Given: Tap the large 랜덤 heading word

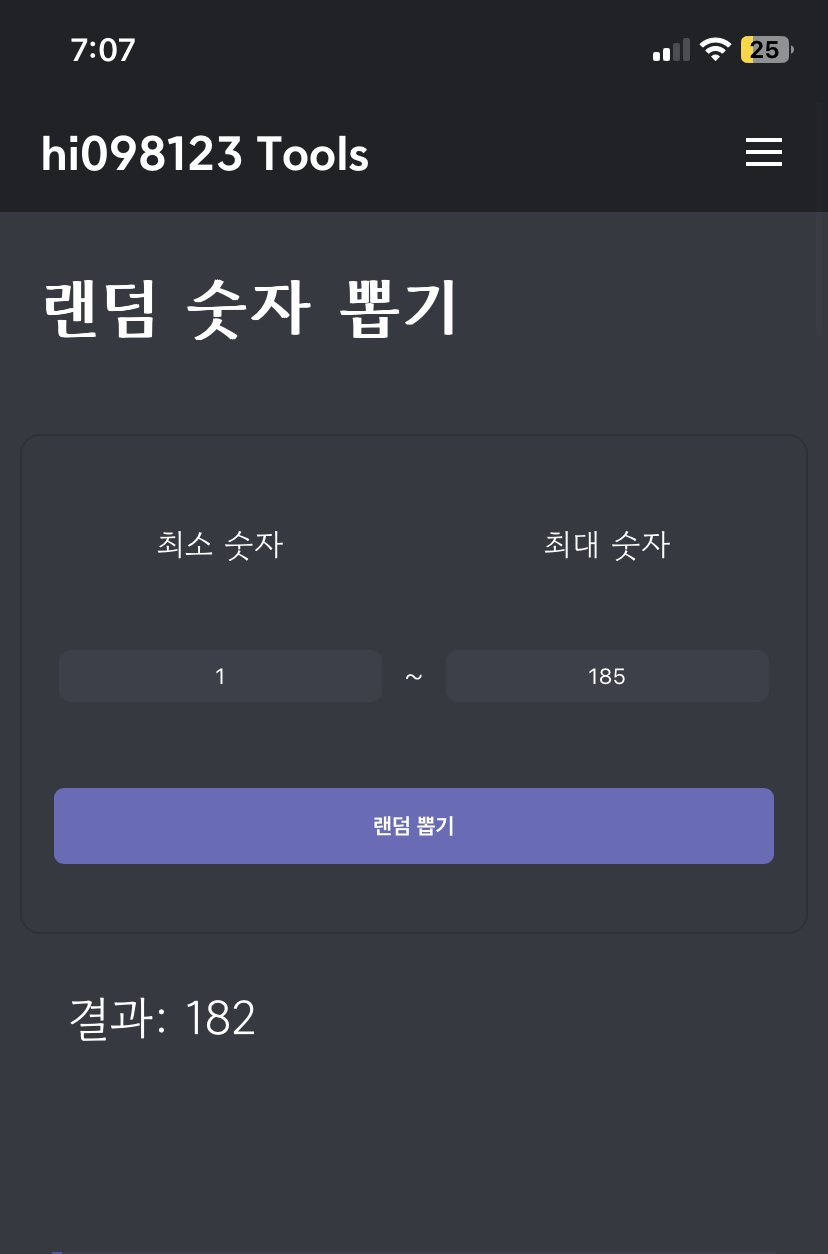Looking at the screenshot, I should click(x=100, y=310).
